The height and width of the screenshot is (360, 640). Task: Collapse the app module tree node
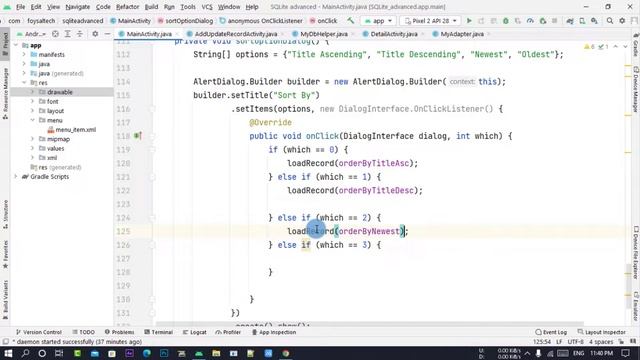pos(16,45)
